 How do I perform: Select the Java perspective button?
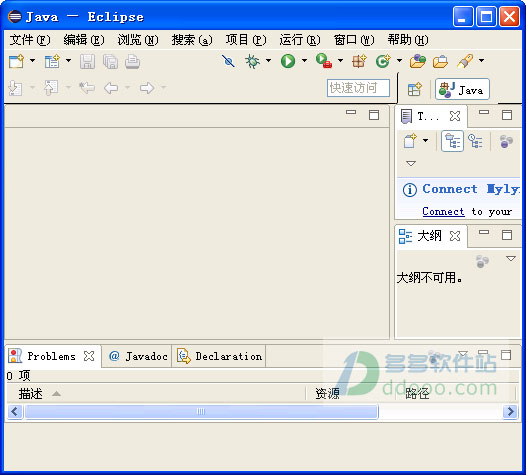462,89
